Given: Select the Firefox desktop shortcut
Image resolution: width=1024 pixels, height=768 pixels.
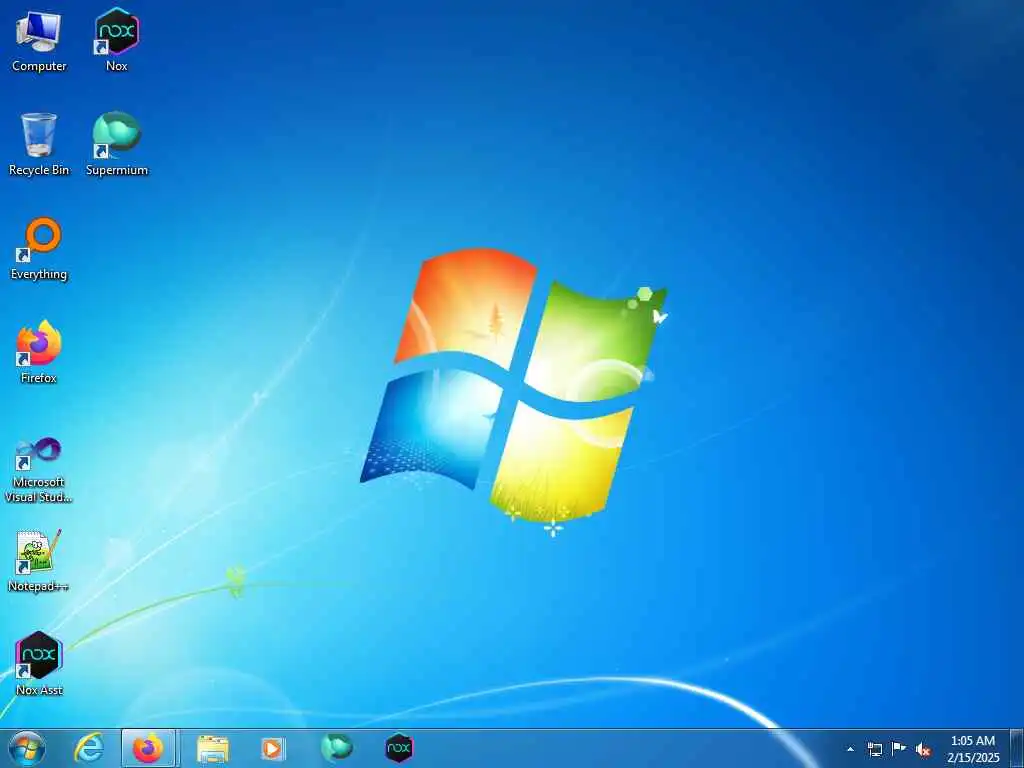Looking at the screenshot, I should click(39, 353).
